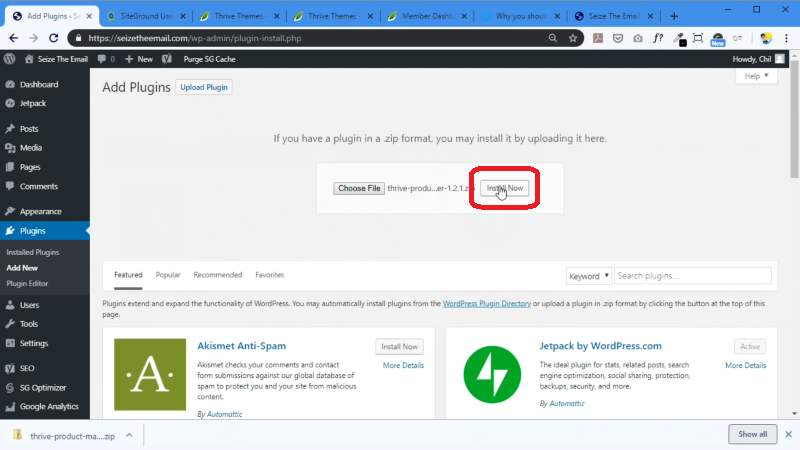Bookmark this page with the star icon
The height and width of the screenshot is (450, 800).
573,38
